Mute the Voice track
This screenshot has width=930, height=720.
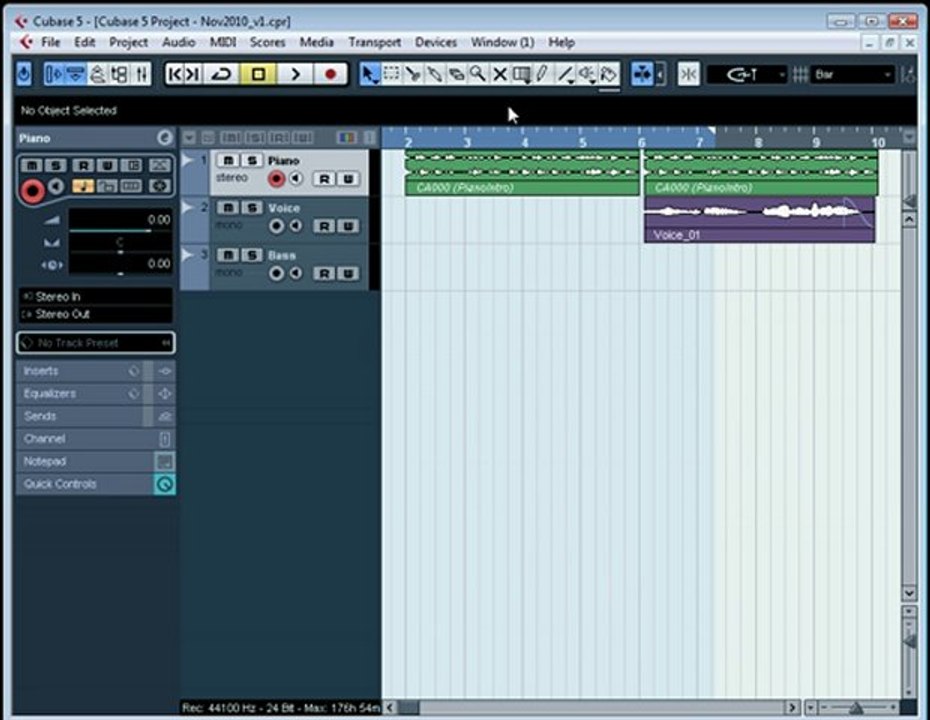[x=228, y=208]
